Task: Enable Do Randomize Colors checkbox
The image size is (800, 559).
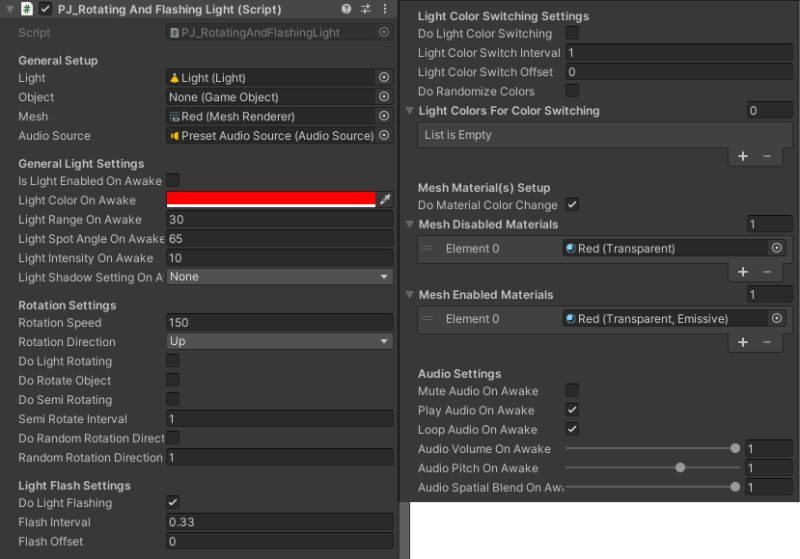Action: coord(572,91)
